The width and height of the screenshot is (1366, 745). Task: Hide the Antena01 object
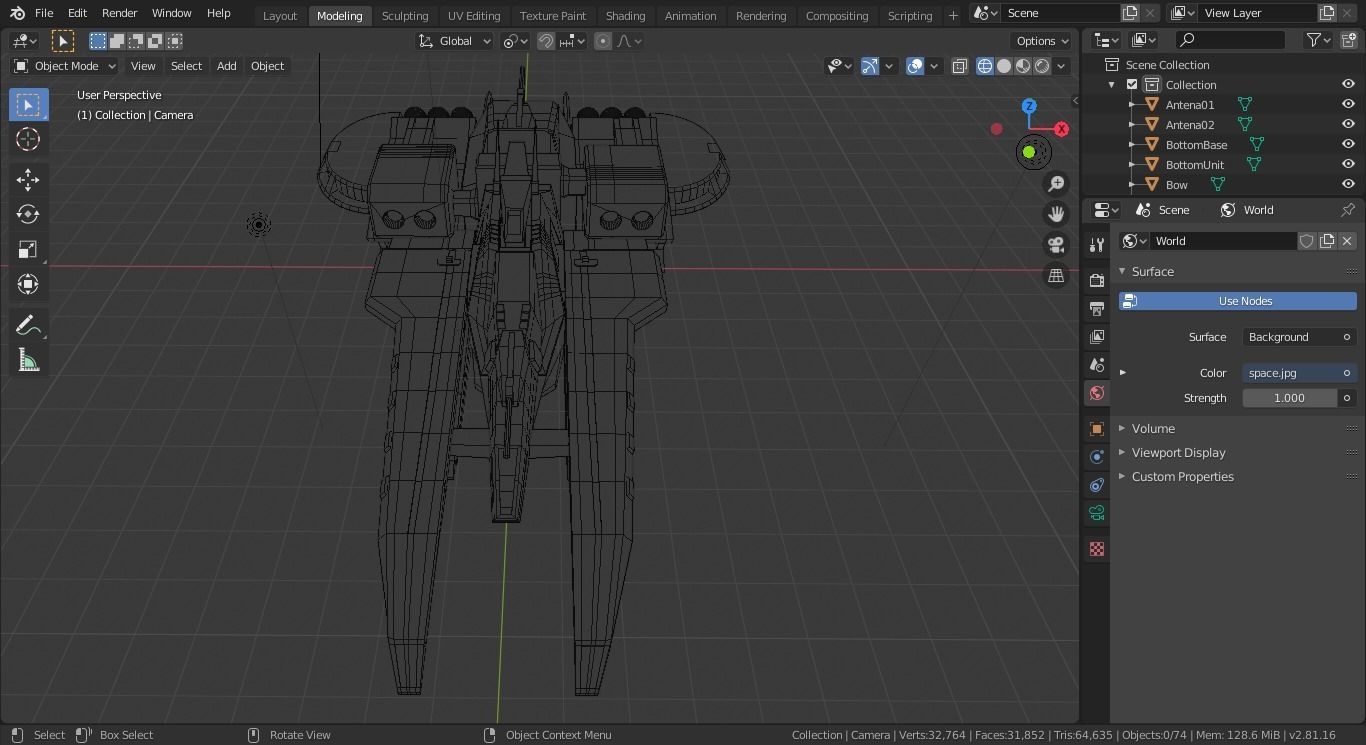click(1348, 105)
